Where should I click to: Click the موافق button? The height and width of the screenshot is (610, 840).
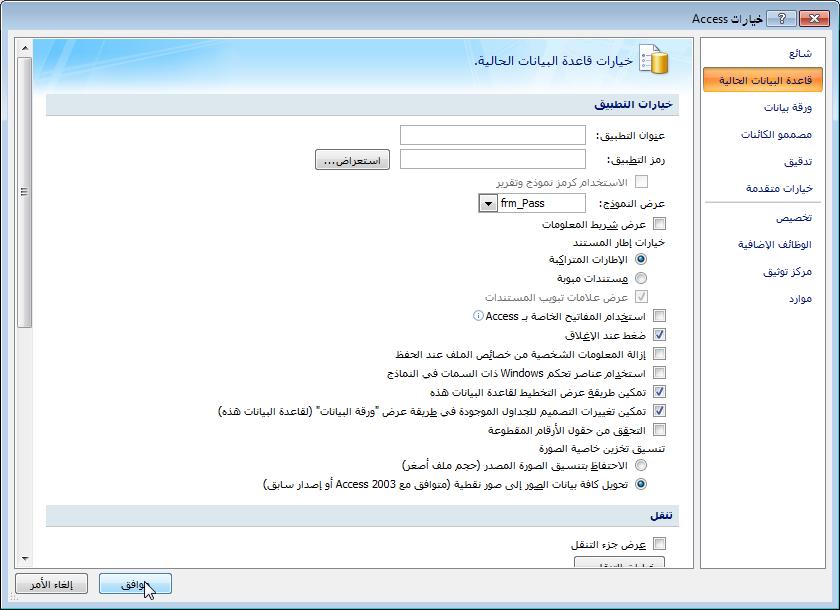pyautogui.click(x=136, y=584)
